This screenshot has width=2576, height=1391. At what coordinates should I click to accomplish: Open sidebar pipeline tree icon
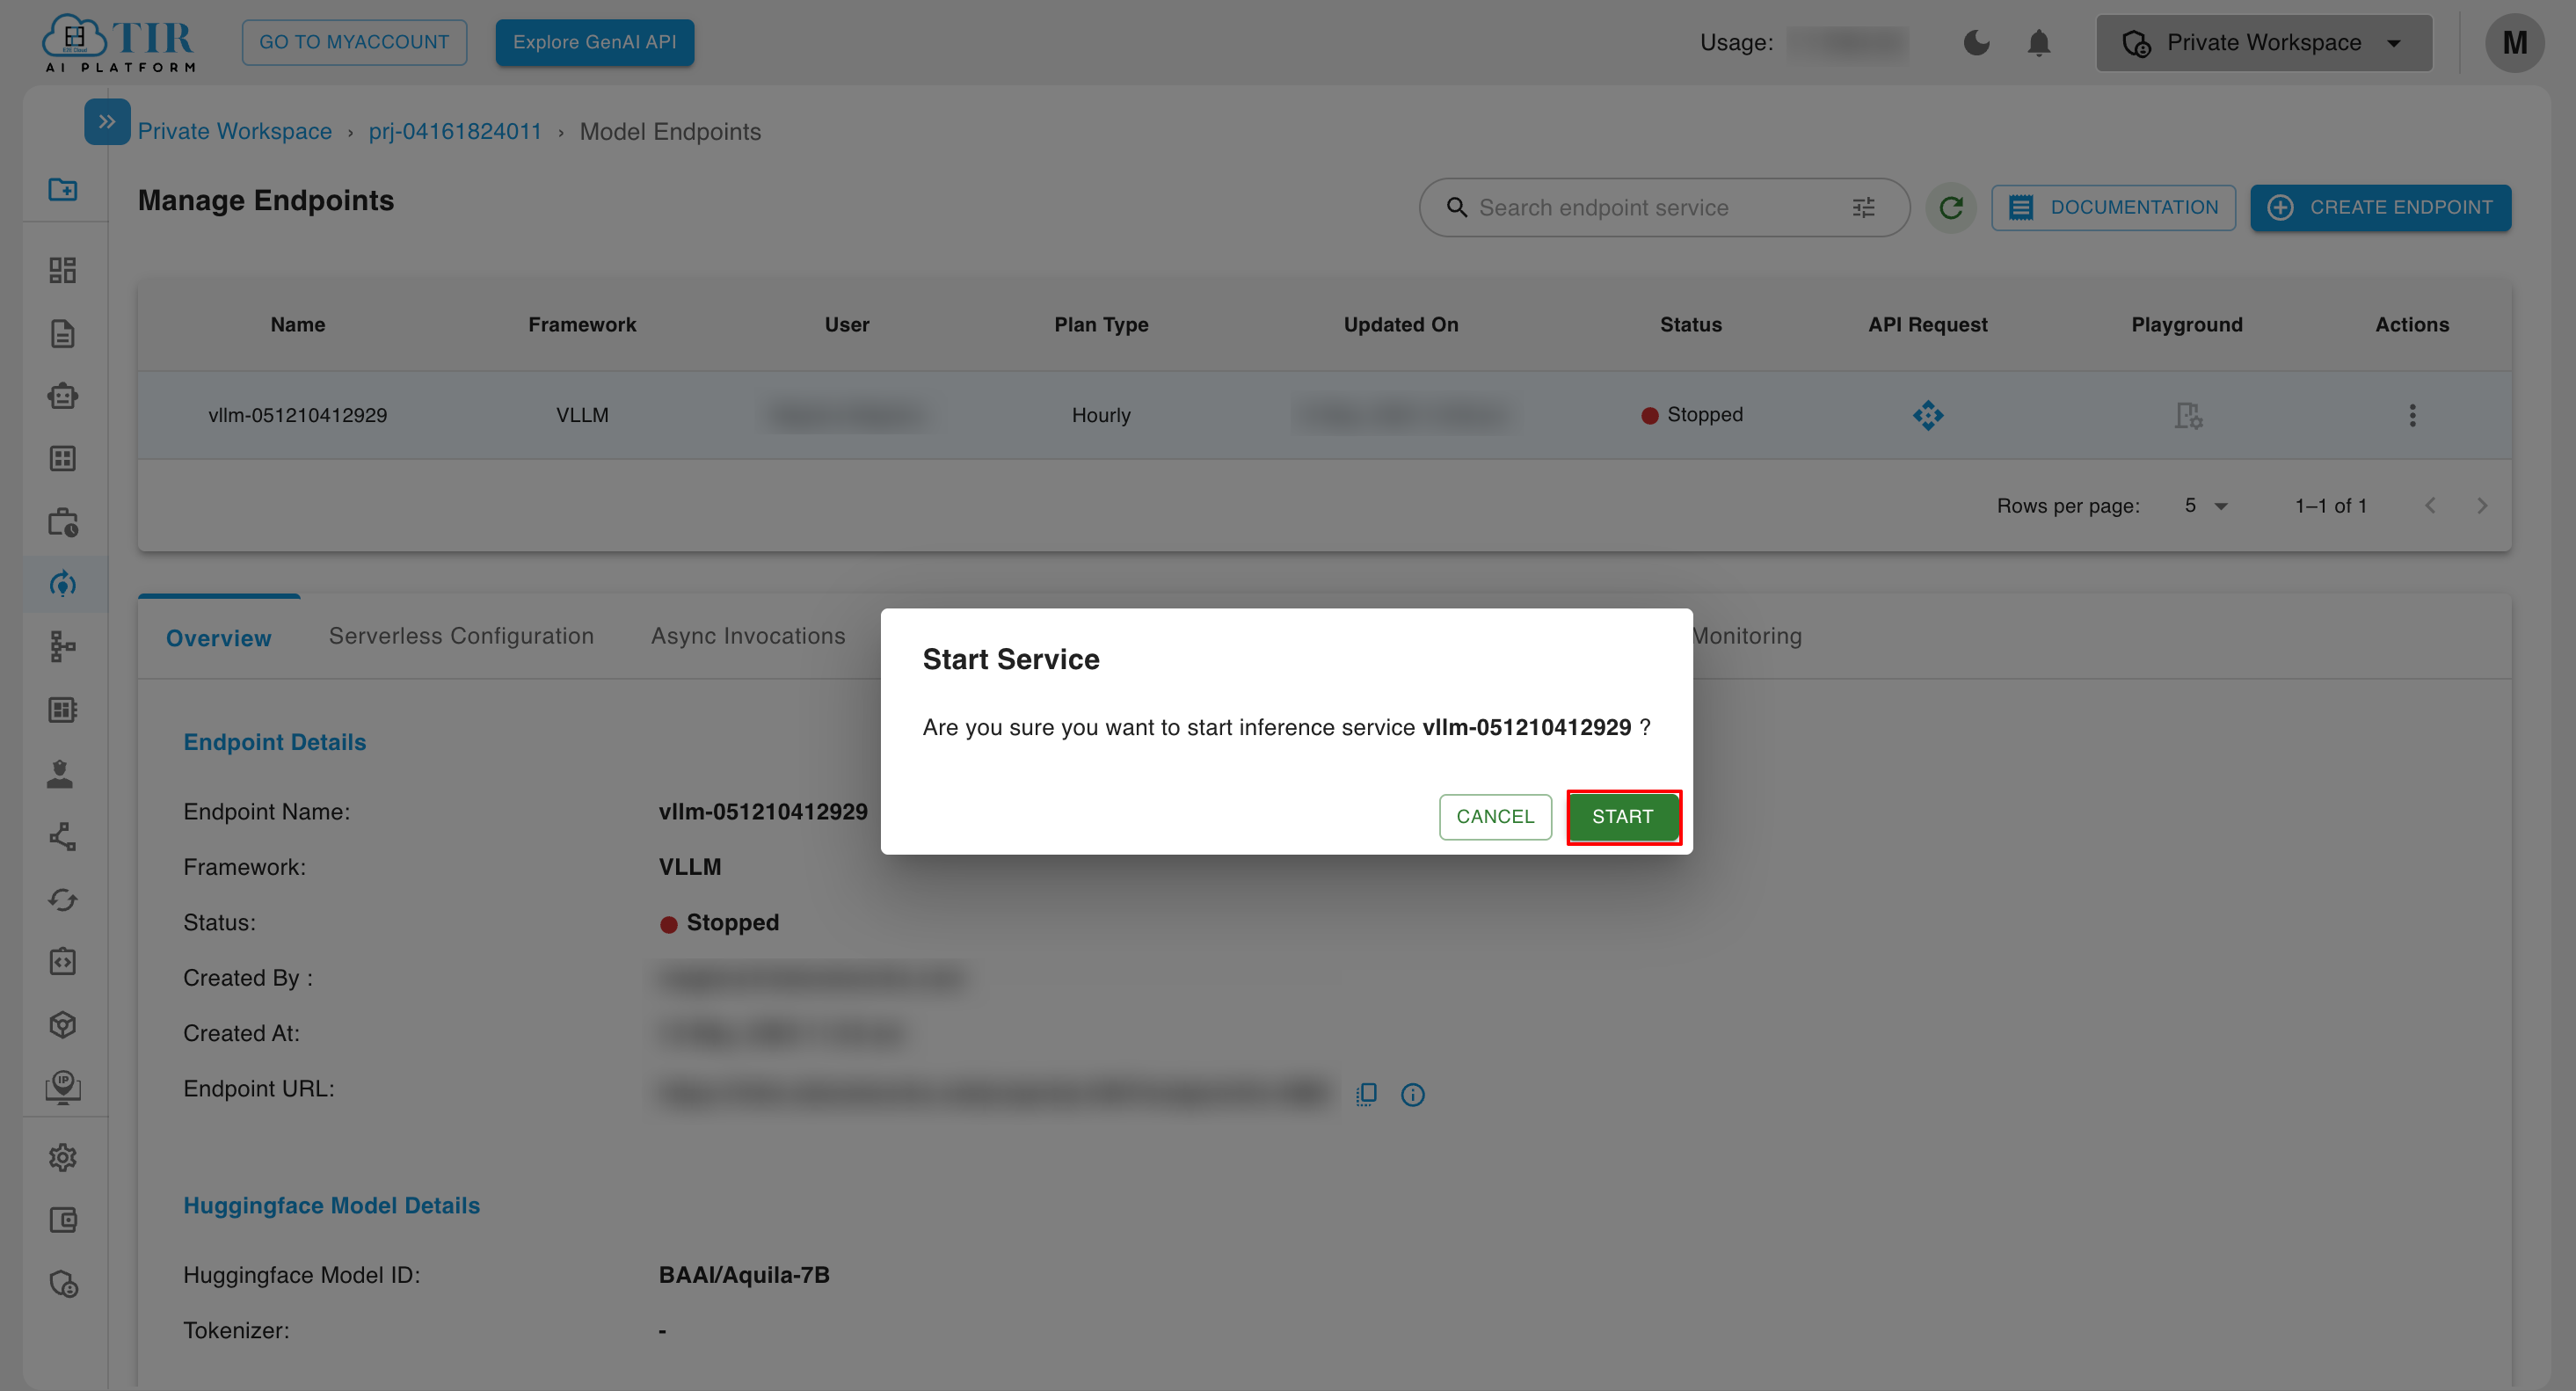click(63, 647)
